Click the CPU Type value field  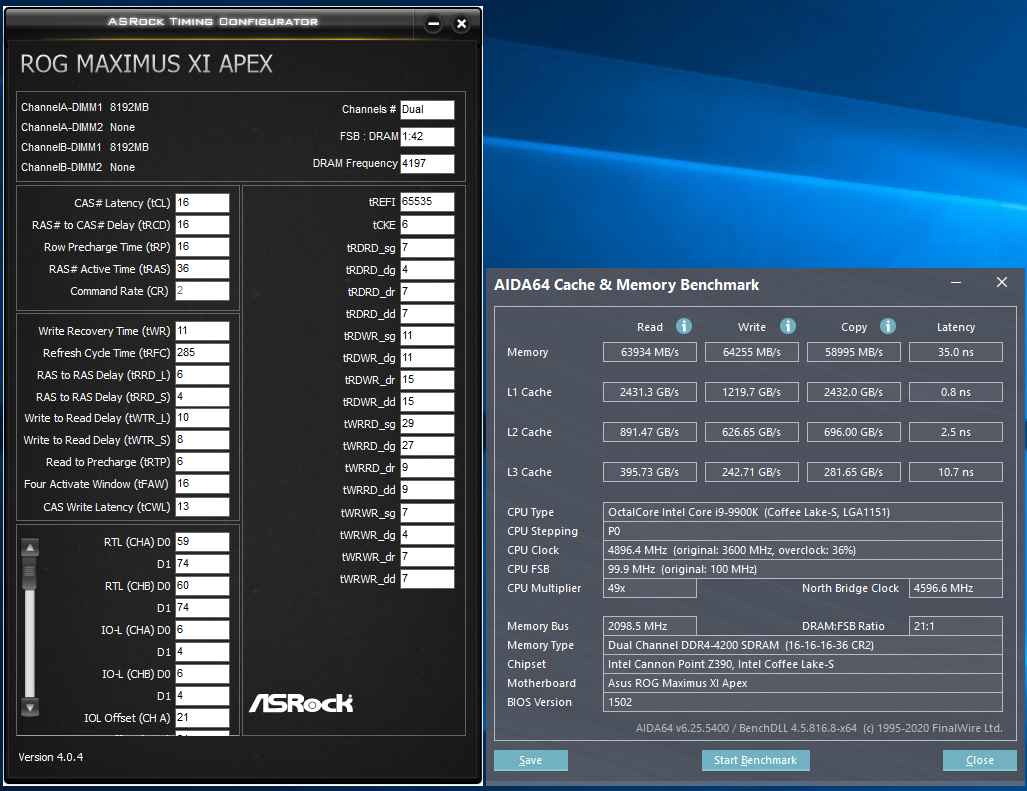(802, 511)
